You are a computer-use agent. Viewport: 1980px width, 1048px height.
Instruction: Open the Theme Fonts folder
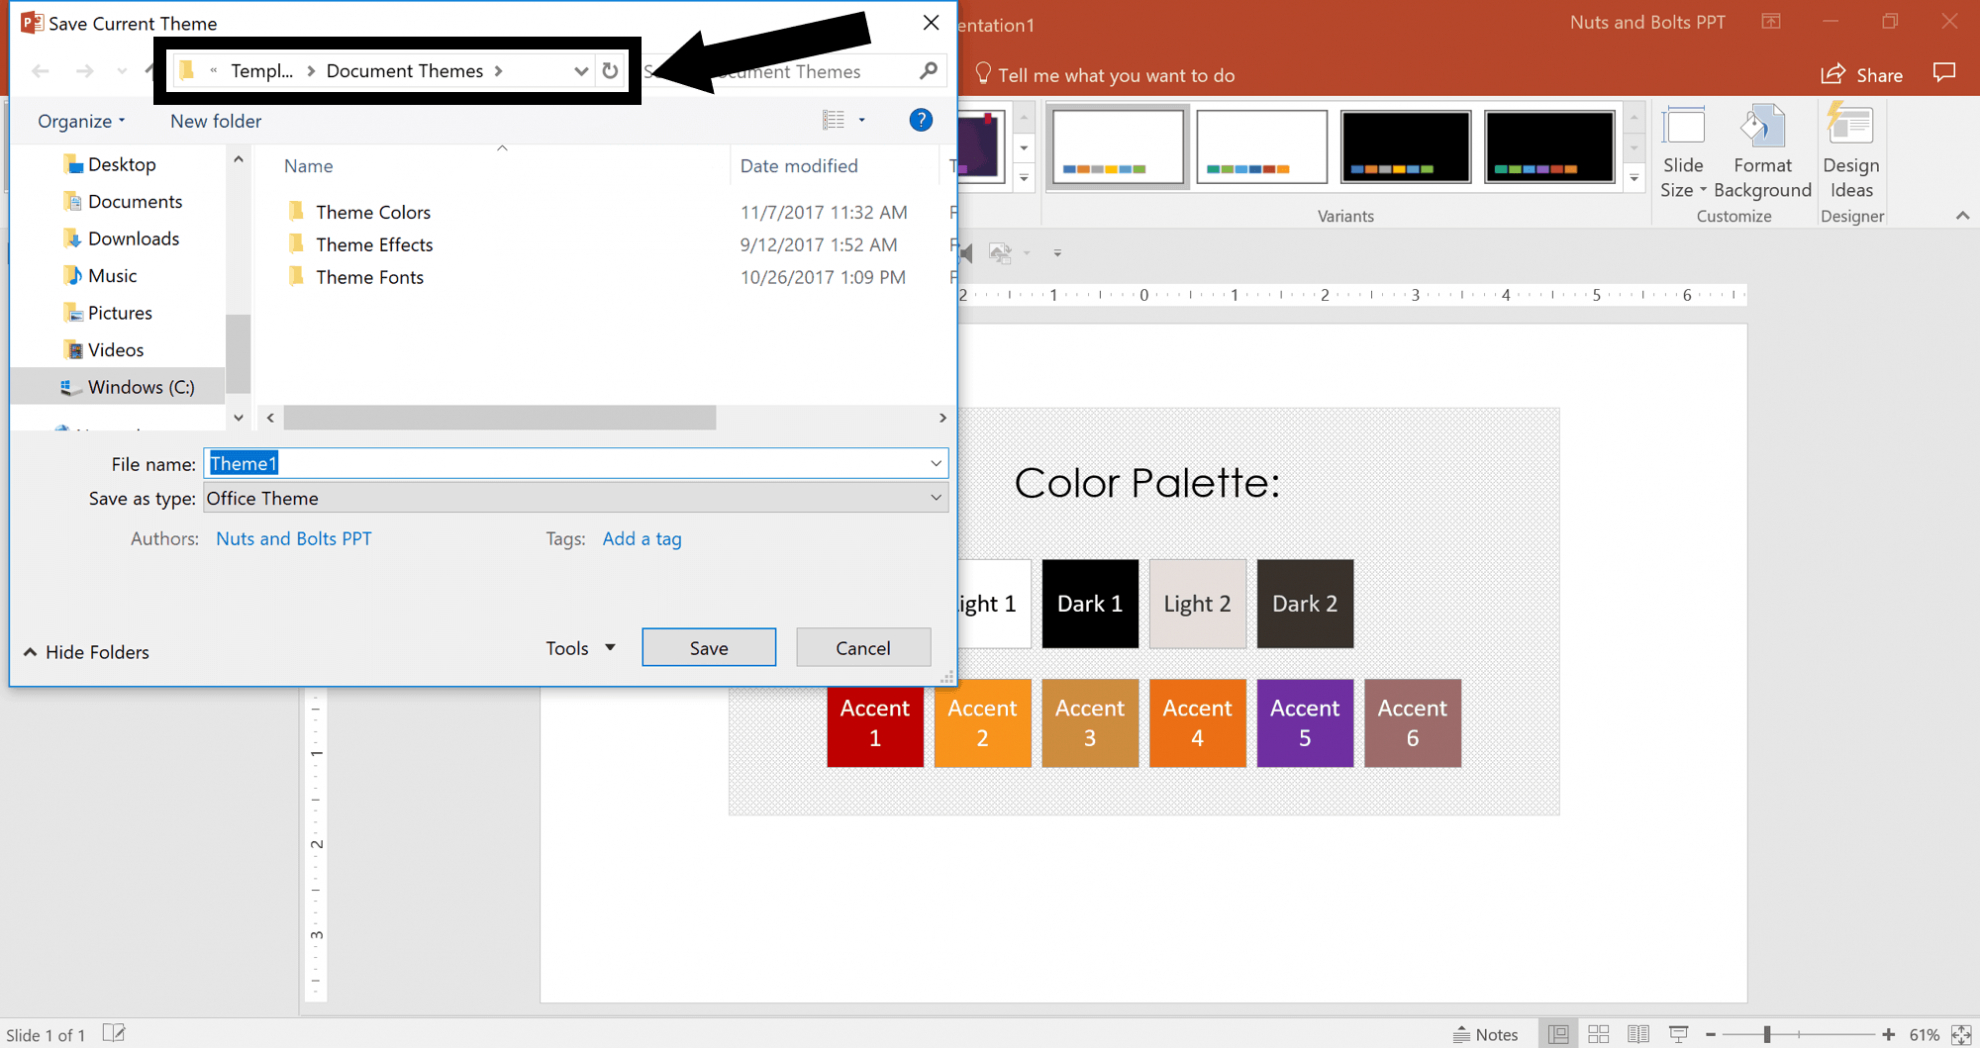point(369,277)
